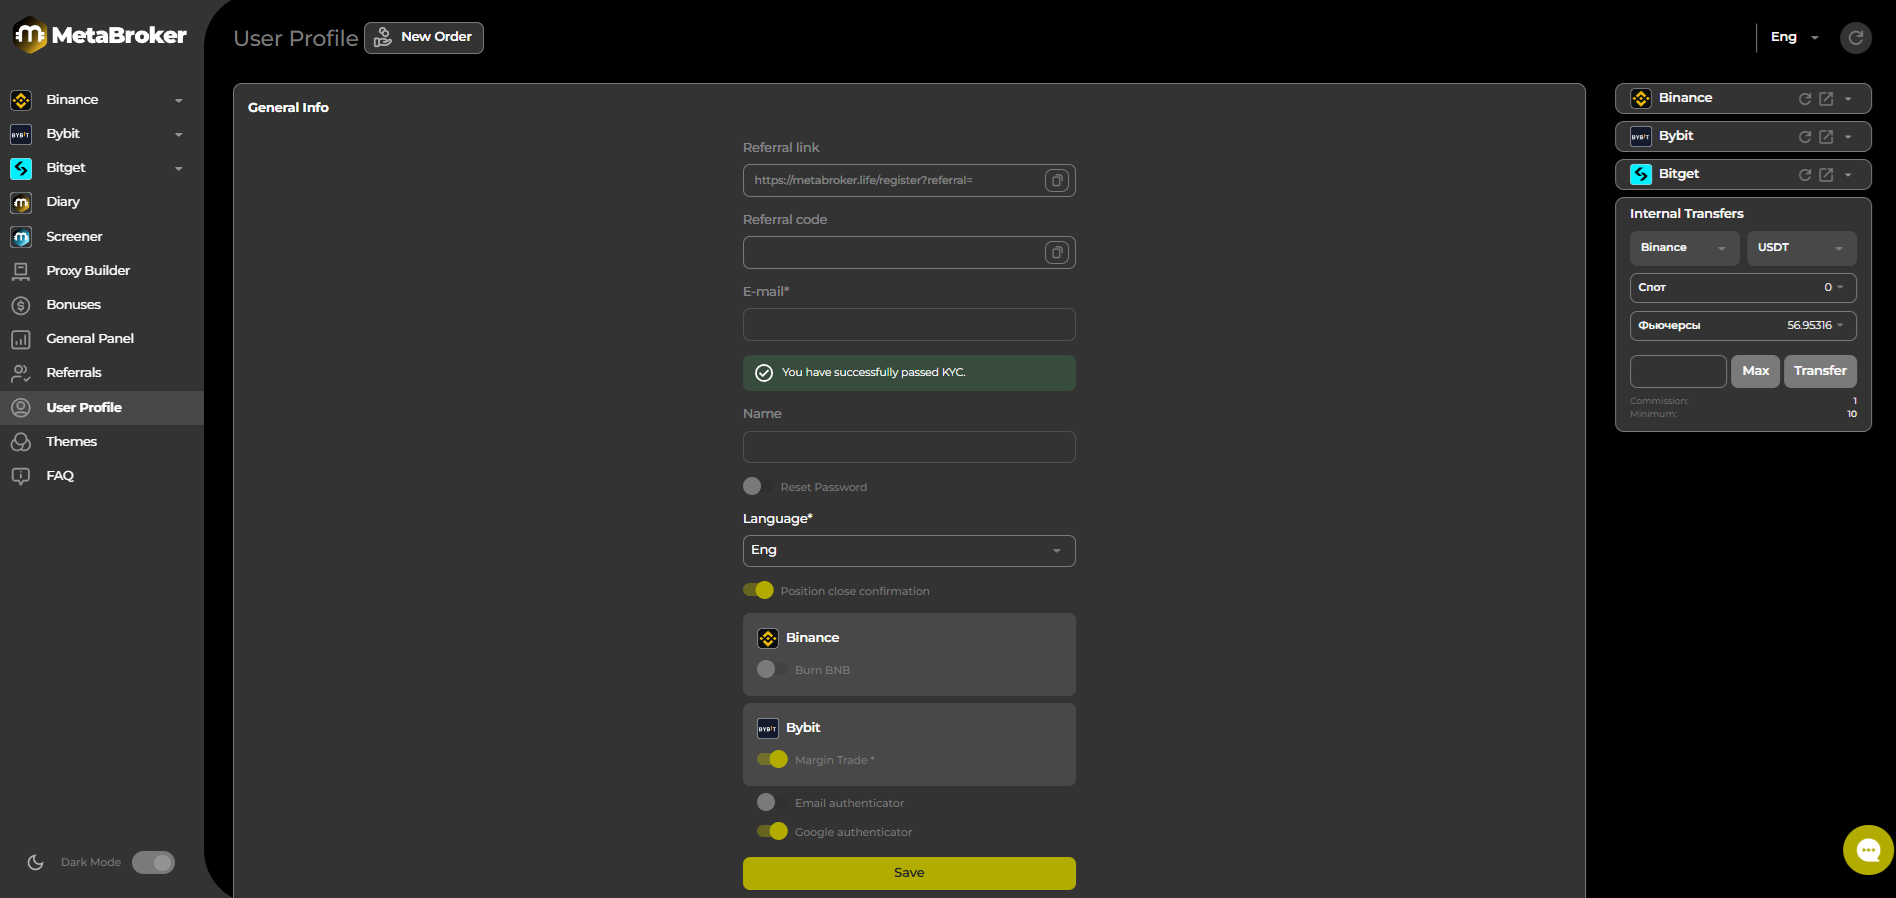Click the E-mail input field
Image resolution: width=1896 pixels, height=898 pixels.
(x=908, y=325)
